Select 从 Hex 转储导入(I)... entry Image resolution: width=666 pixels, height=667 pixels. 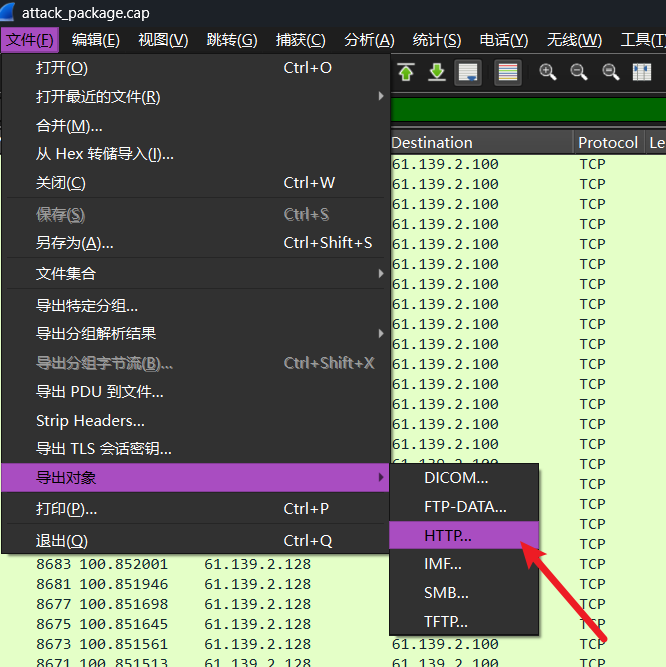click(195, 154)
